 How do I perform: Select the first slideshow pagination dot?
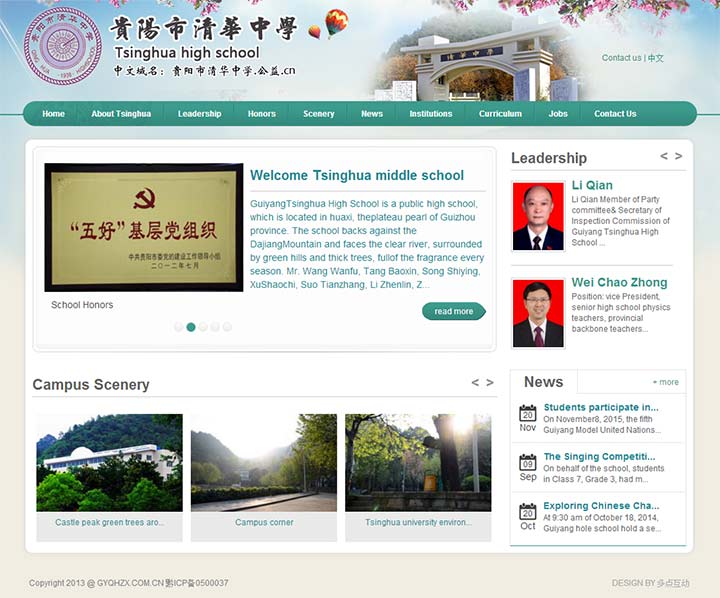pos(179,327)
